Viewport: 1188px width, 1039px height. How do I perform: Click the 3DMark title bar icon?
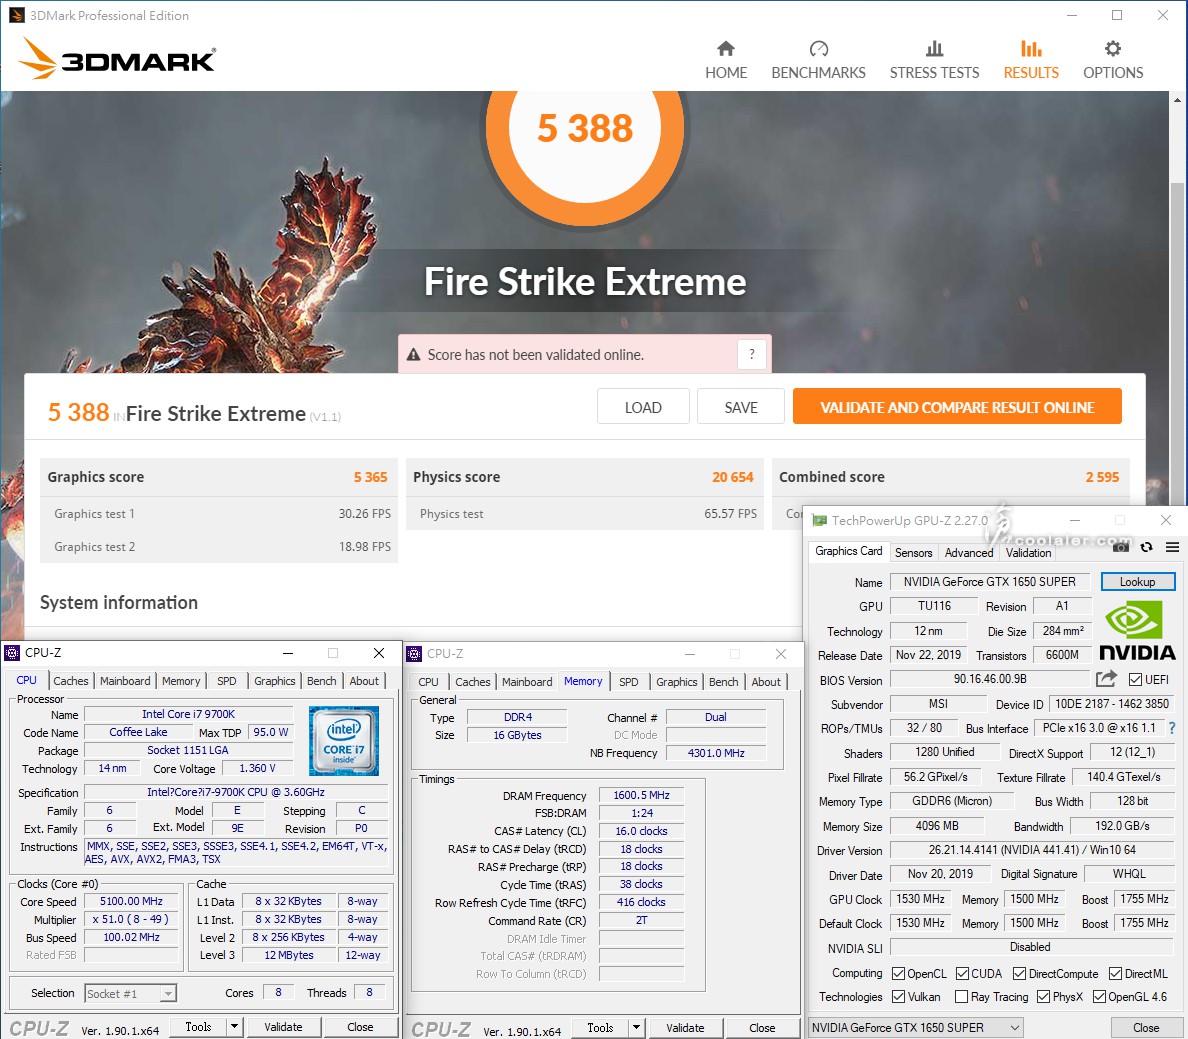(x=16, y=15)
